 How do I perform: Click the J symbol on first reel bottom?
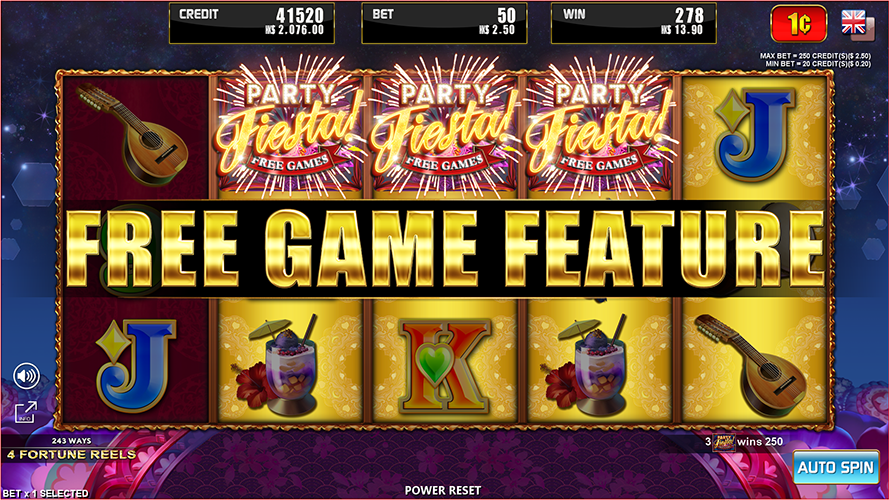point(136,365)
